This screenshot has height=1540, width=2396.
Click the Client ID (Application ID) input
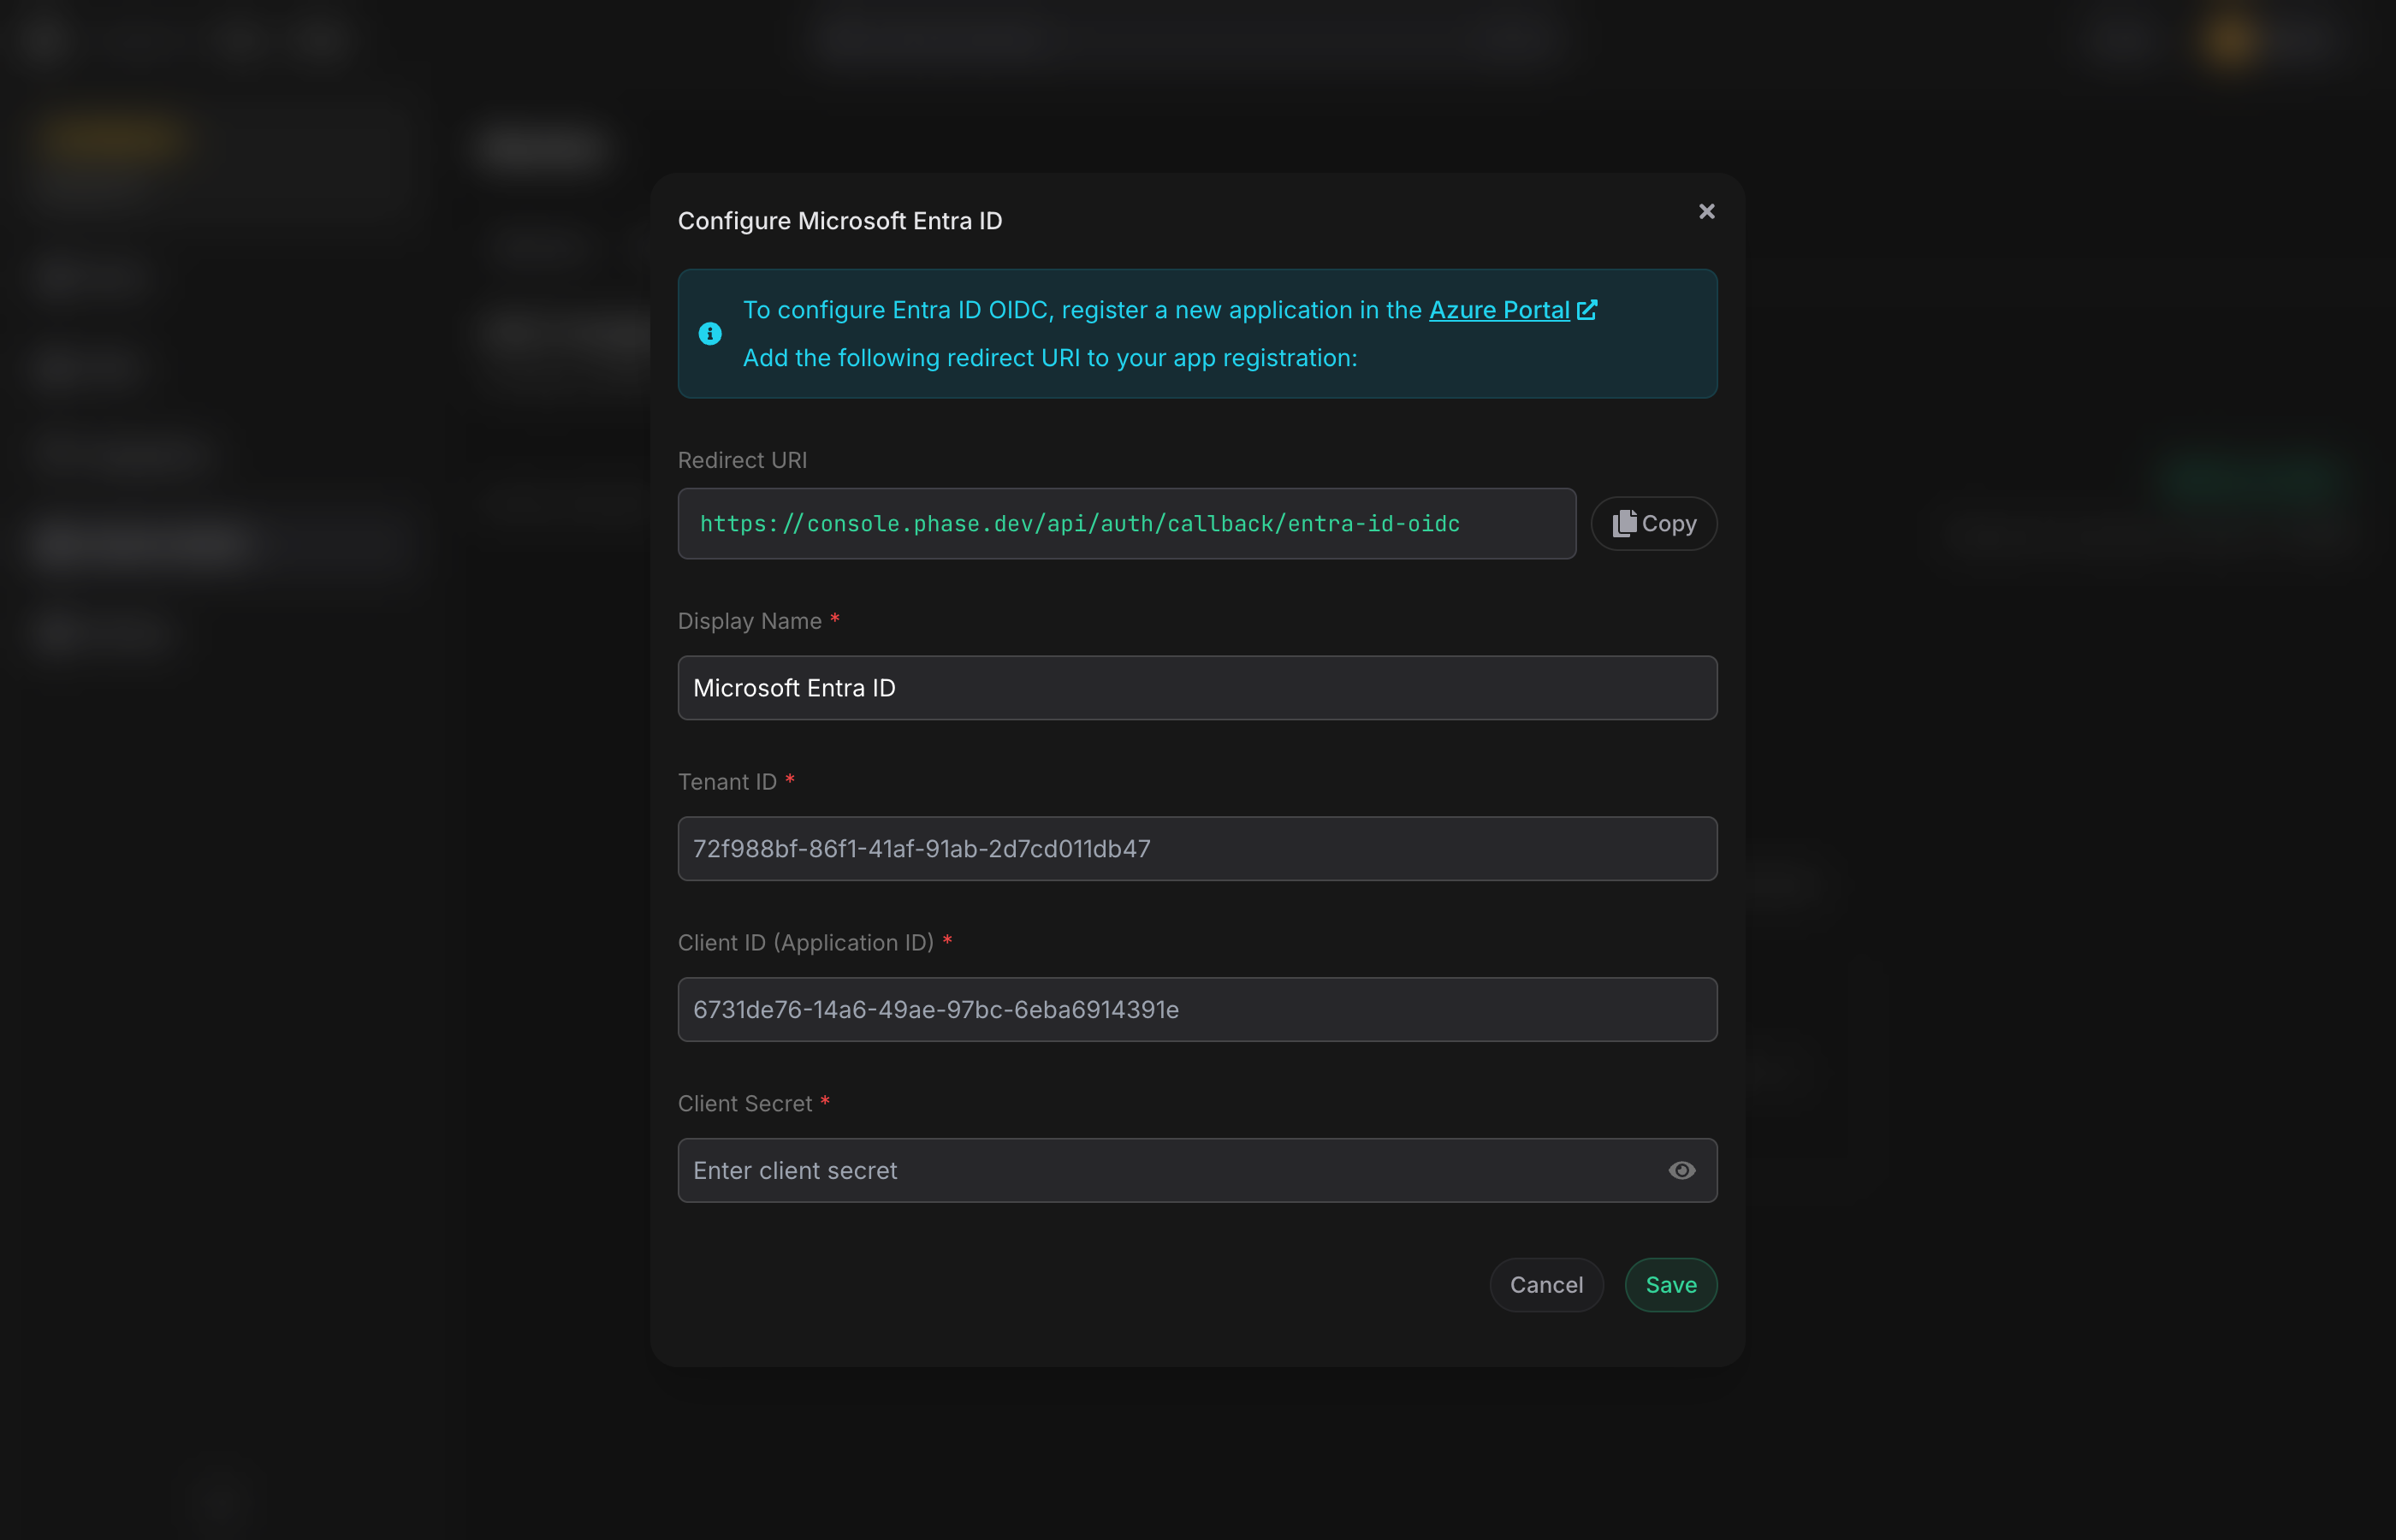tap(1197, 1009)
